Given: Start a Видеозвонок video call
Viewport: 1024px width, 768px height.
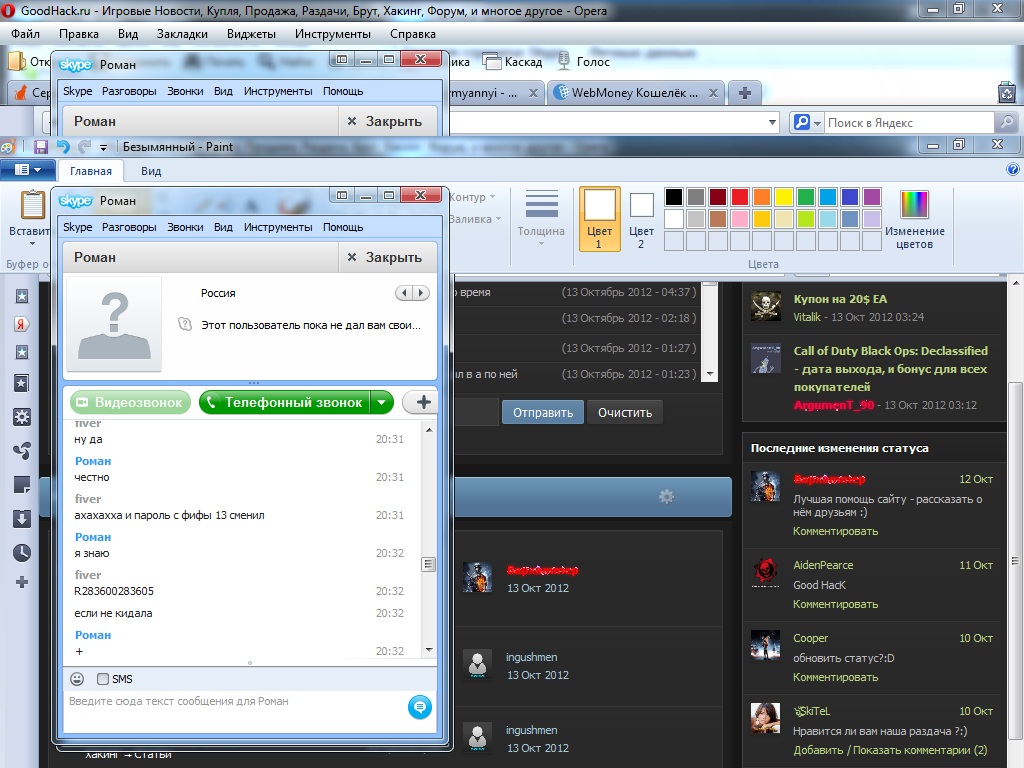Looking at the screenshot, I should tap(131, 402).
